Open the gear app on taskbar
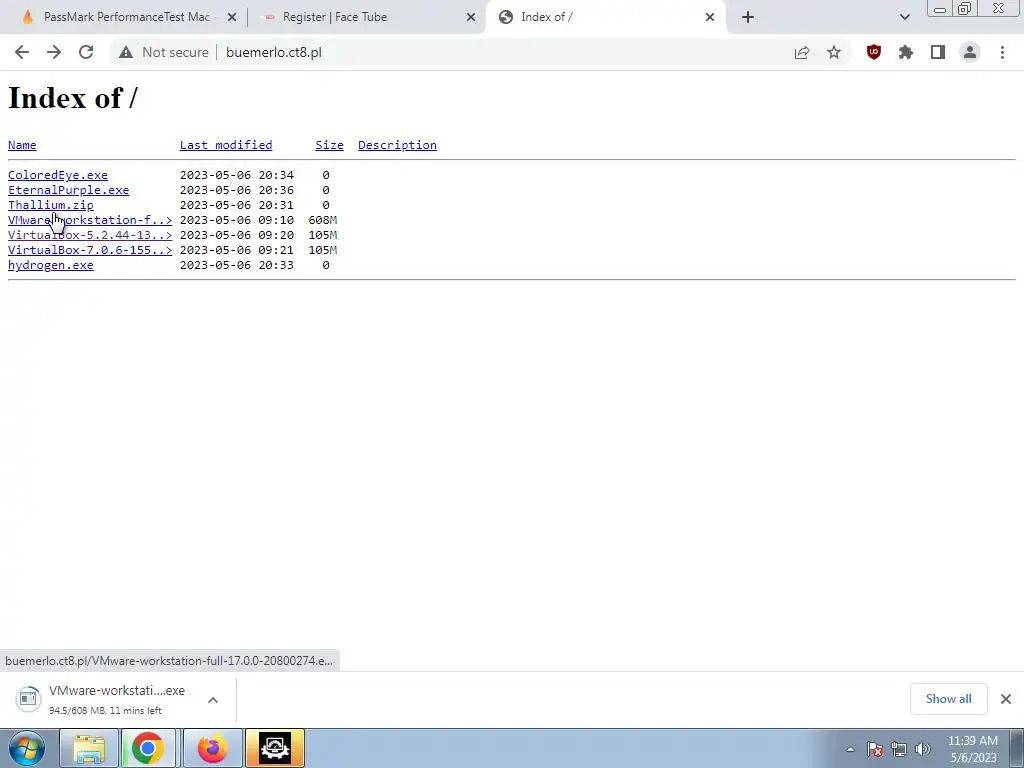 [x=275, y=748]
